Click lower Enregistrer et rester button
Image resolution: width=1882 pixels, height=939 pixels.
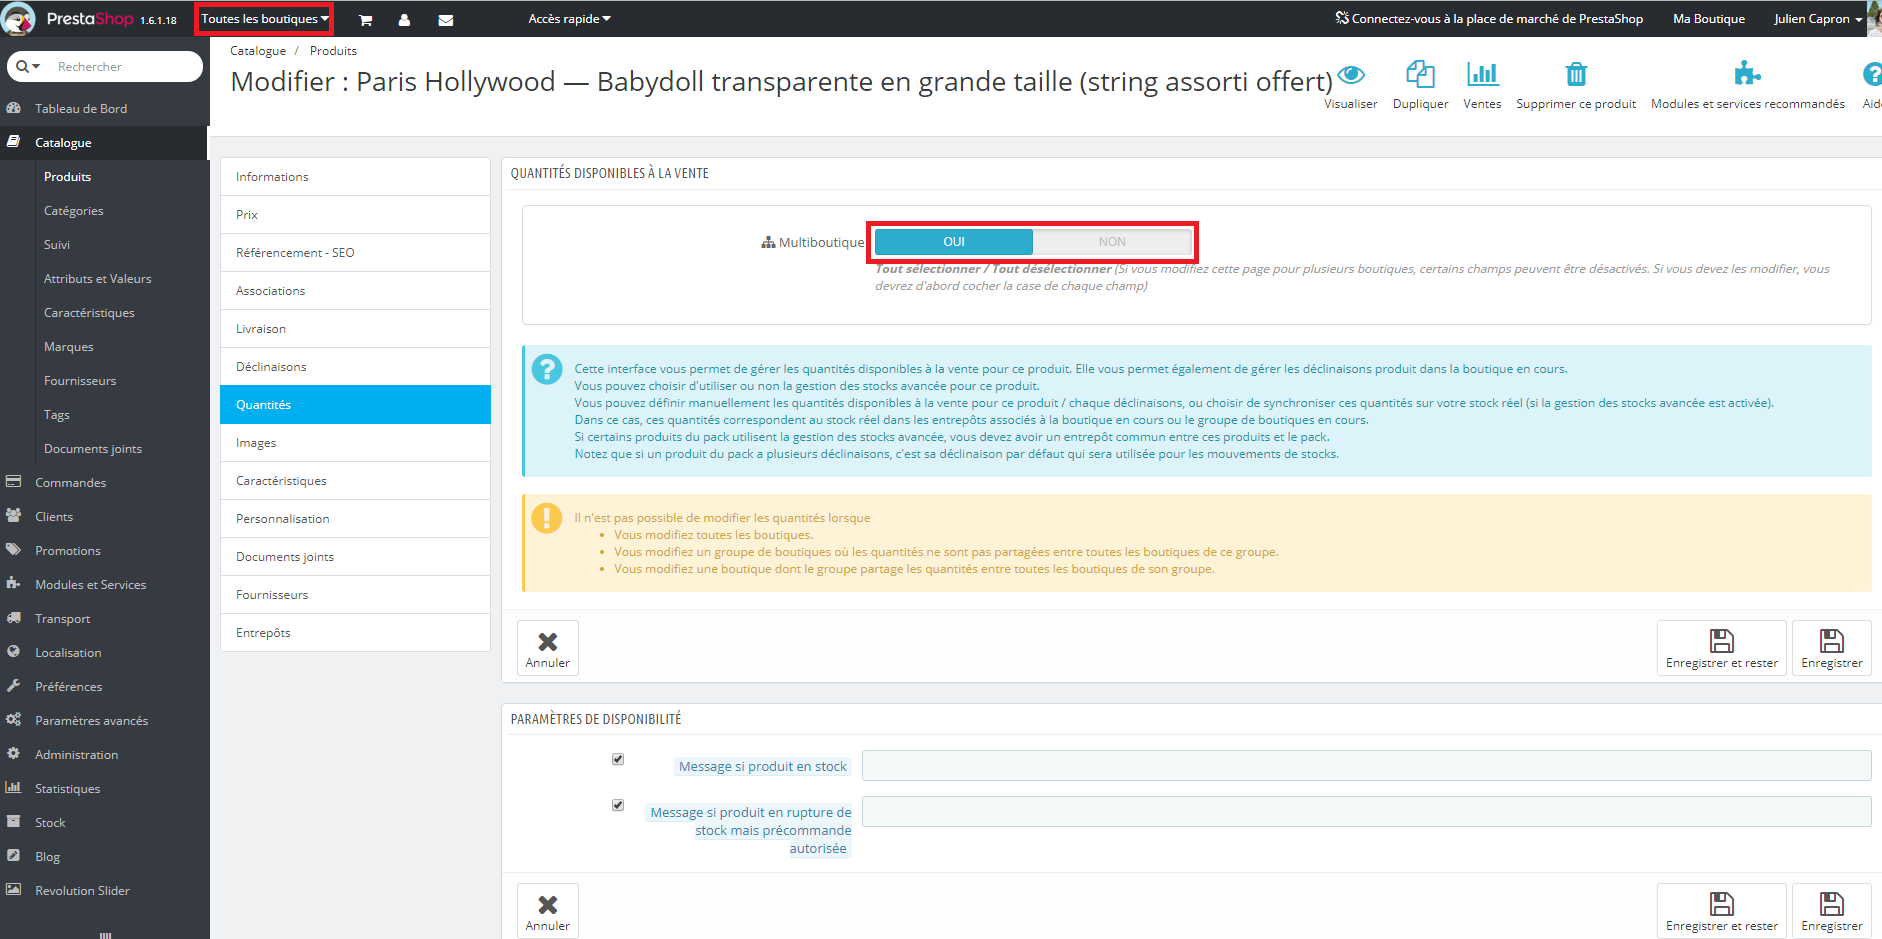1722,911
